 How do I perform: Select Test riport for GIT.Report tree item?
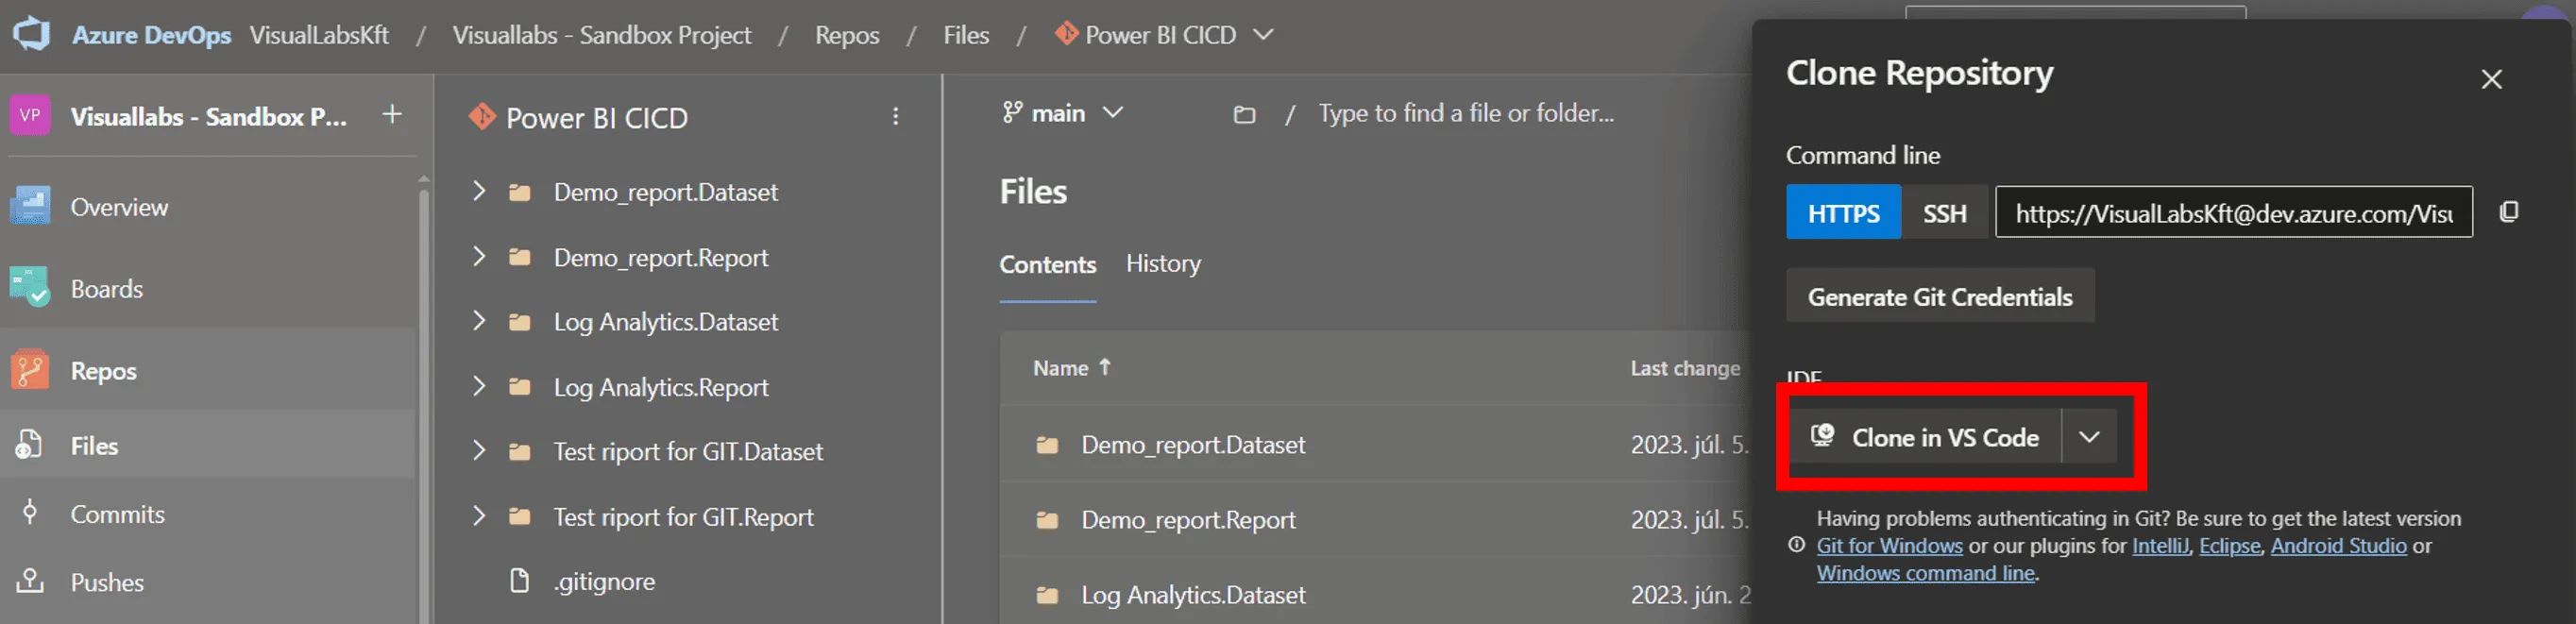click(684, 518)
